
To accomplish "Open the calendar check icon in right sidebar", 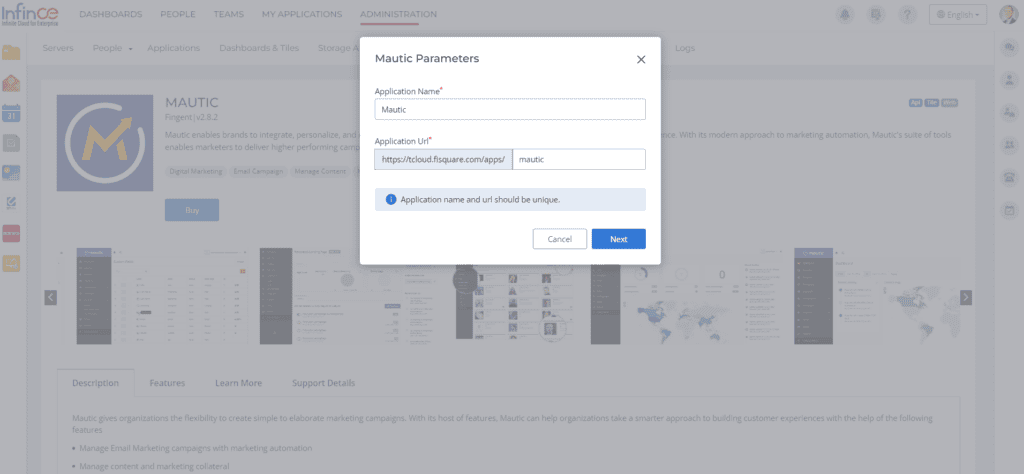I will coord(1009,210).
